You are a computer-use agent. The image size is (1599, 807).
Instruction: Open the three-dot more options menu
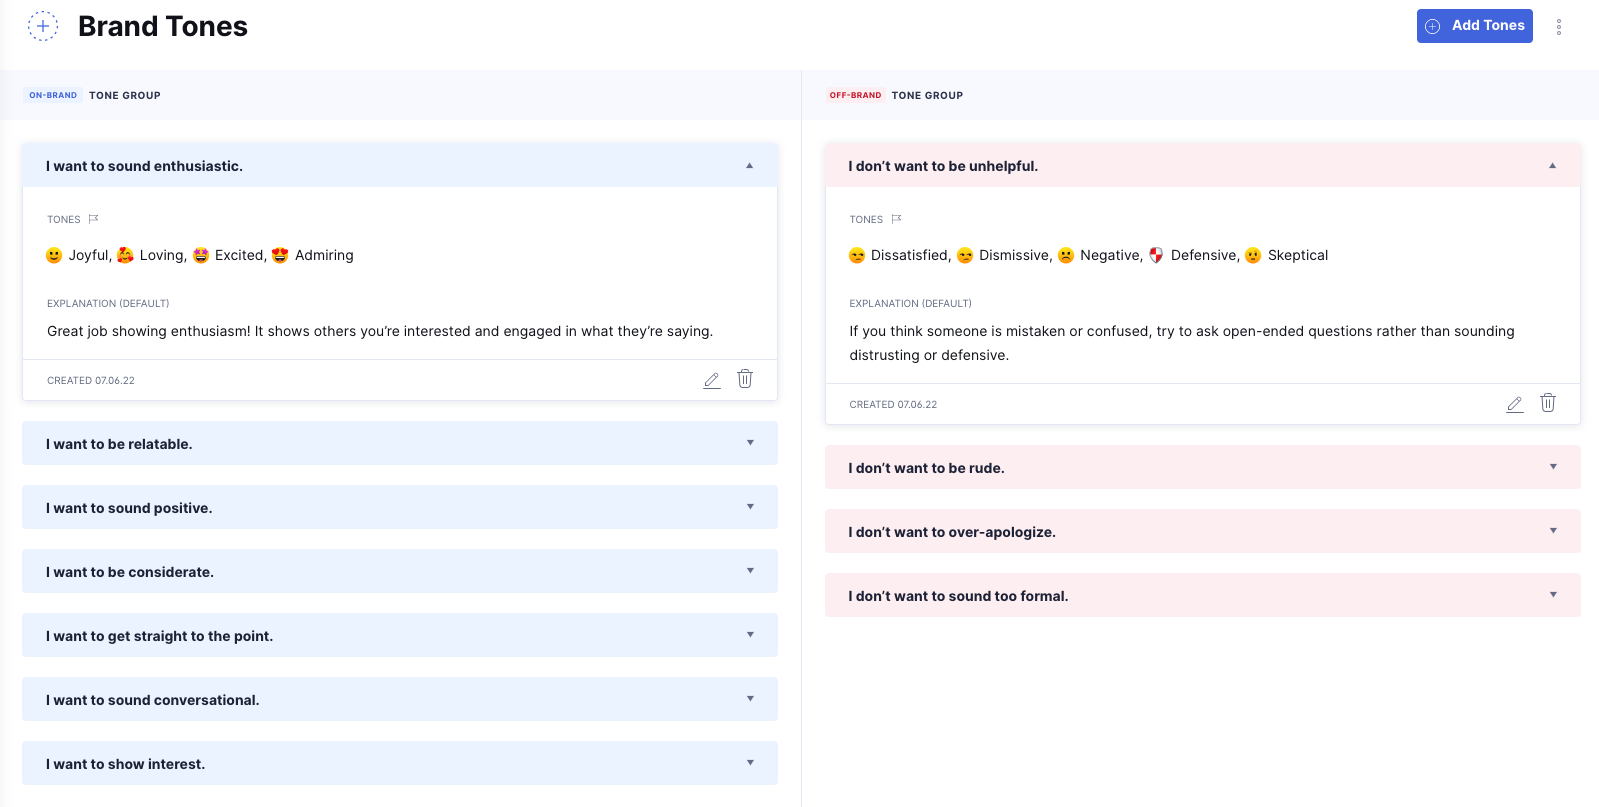pos(1558,27)
